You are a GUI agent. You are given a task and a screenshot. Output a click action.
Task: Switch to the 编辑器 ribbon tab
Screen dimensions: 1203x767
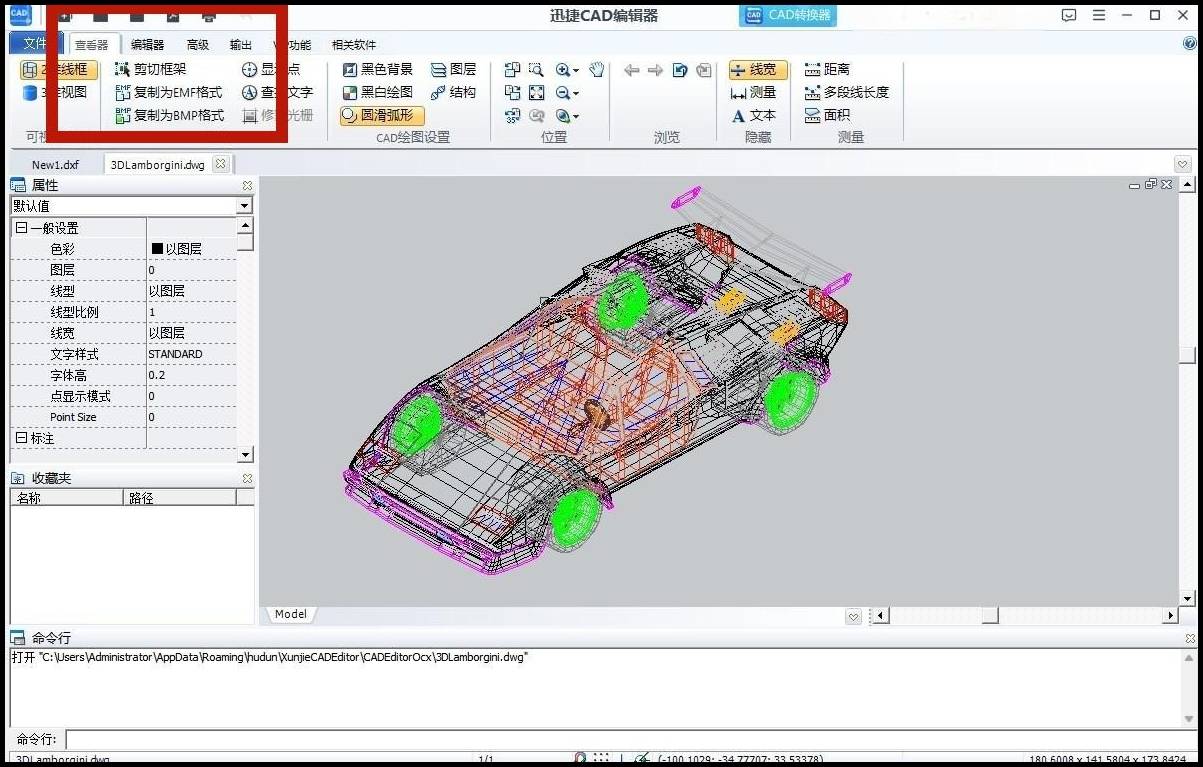click(x=147, y=45)
